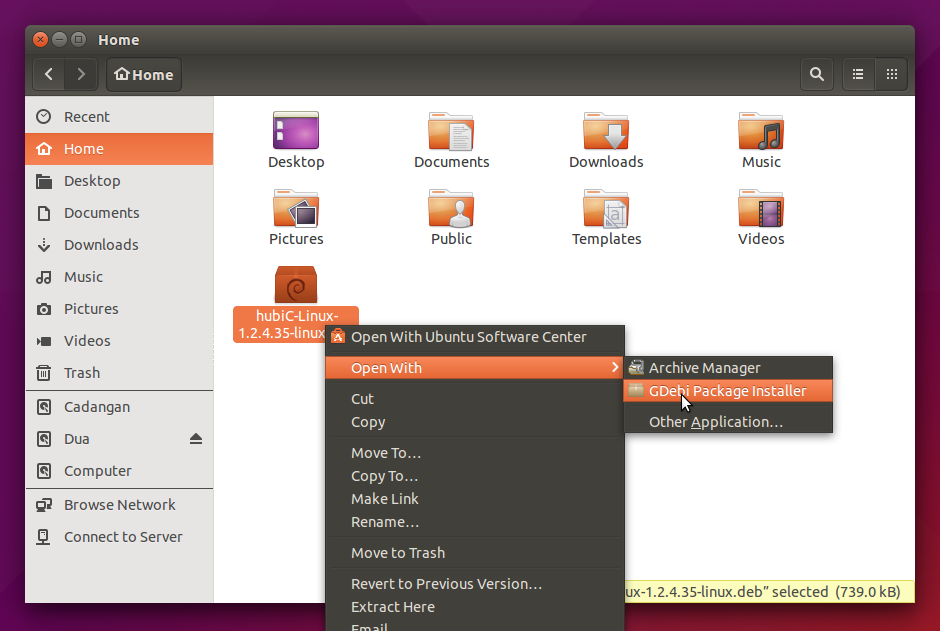The height and width of the screenshot is (631, 940).
Task: Select the Documents folder icon
Action: 451,131
